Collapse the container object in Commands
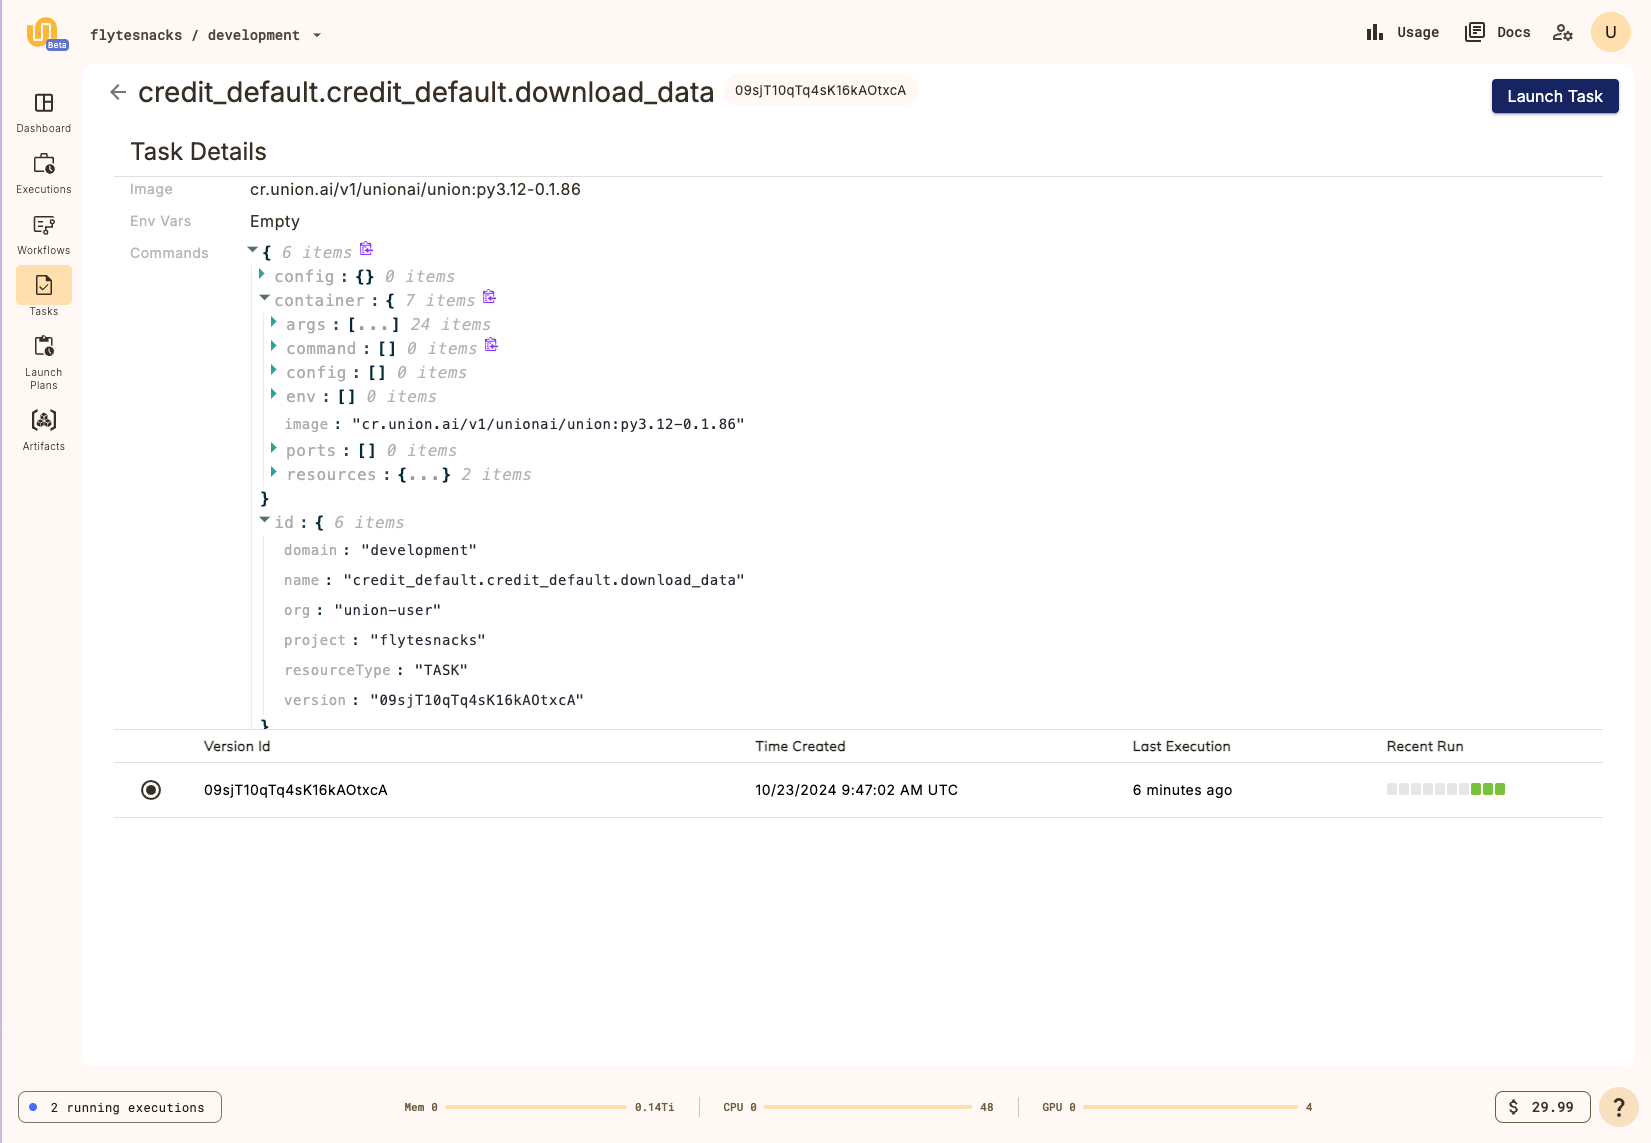Screen dimensions: 1651x1143 point(264,297)
